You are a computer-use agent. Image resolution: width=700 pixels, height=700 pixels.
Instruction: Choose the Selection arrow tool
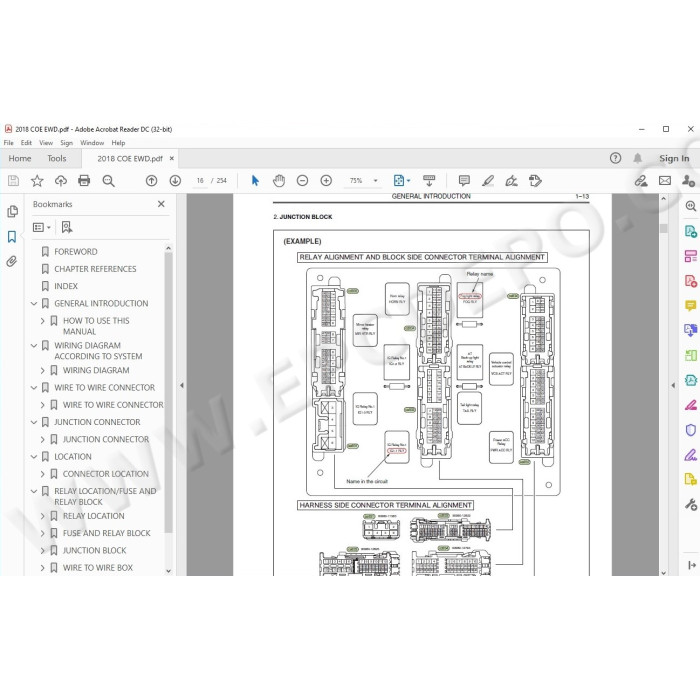point(255,181)
